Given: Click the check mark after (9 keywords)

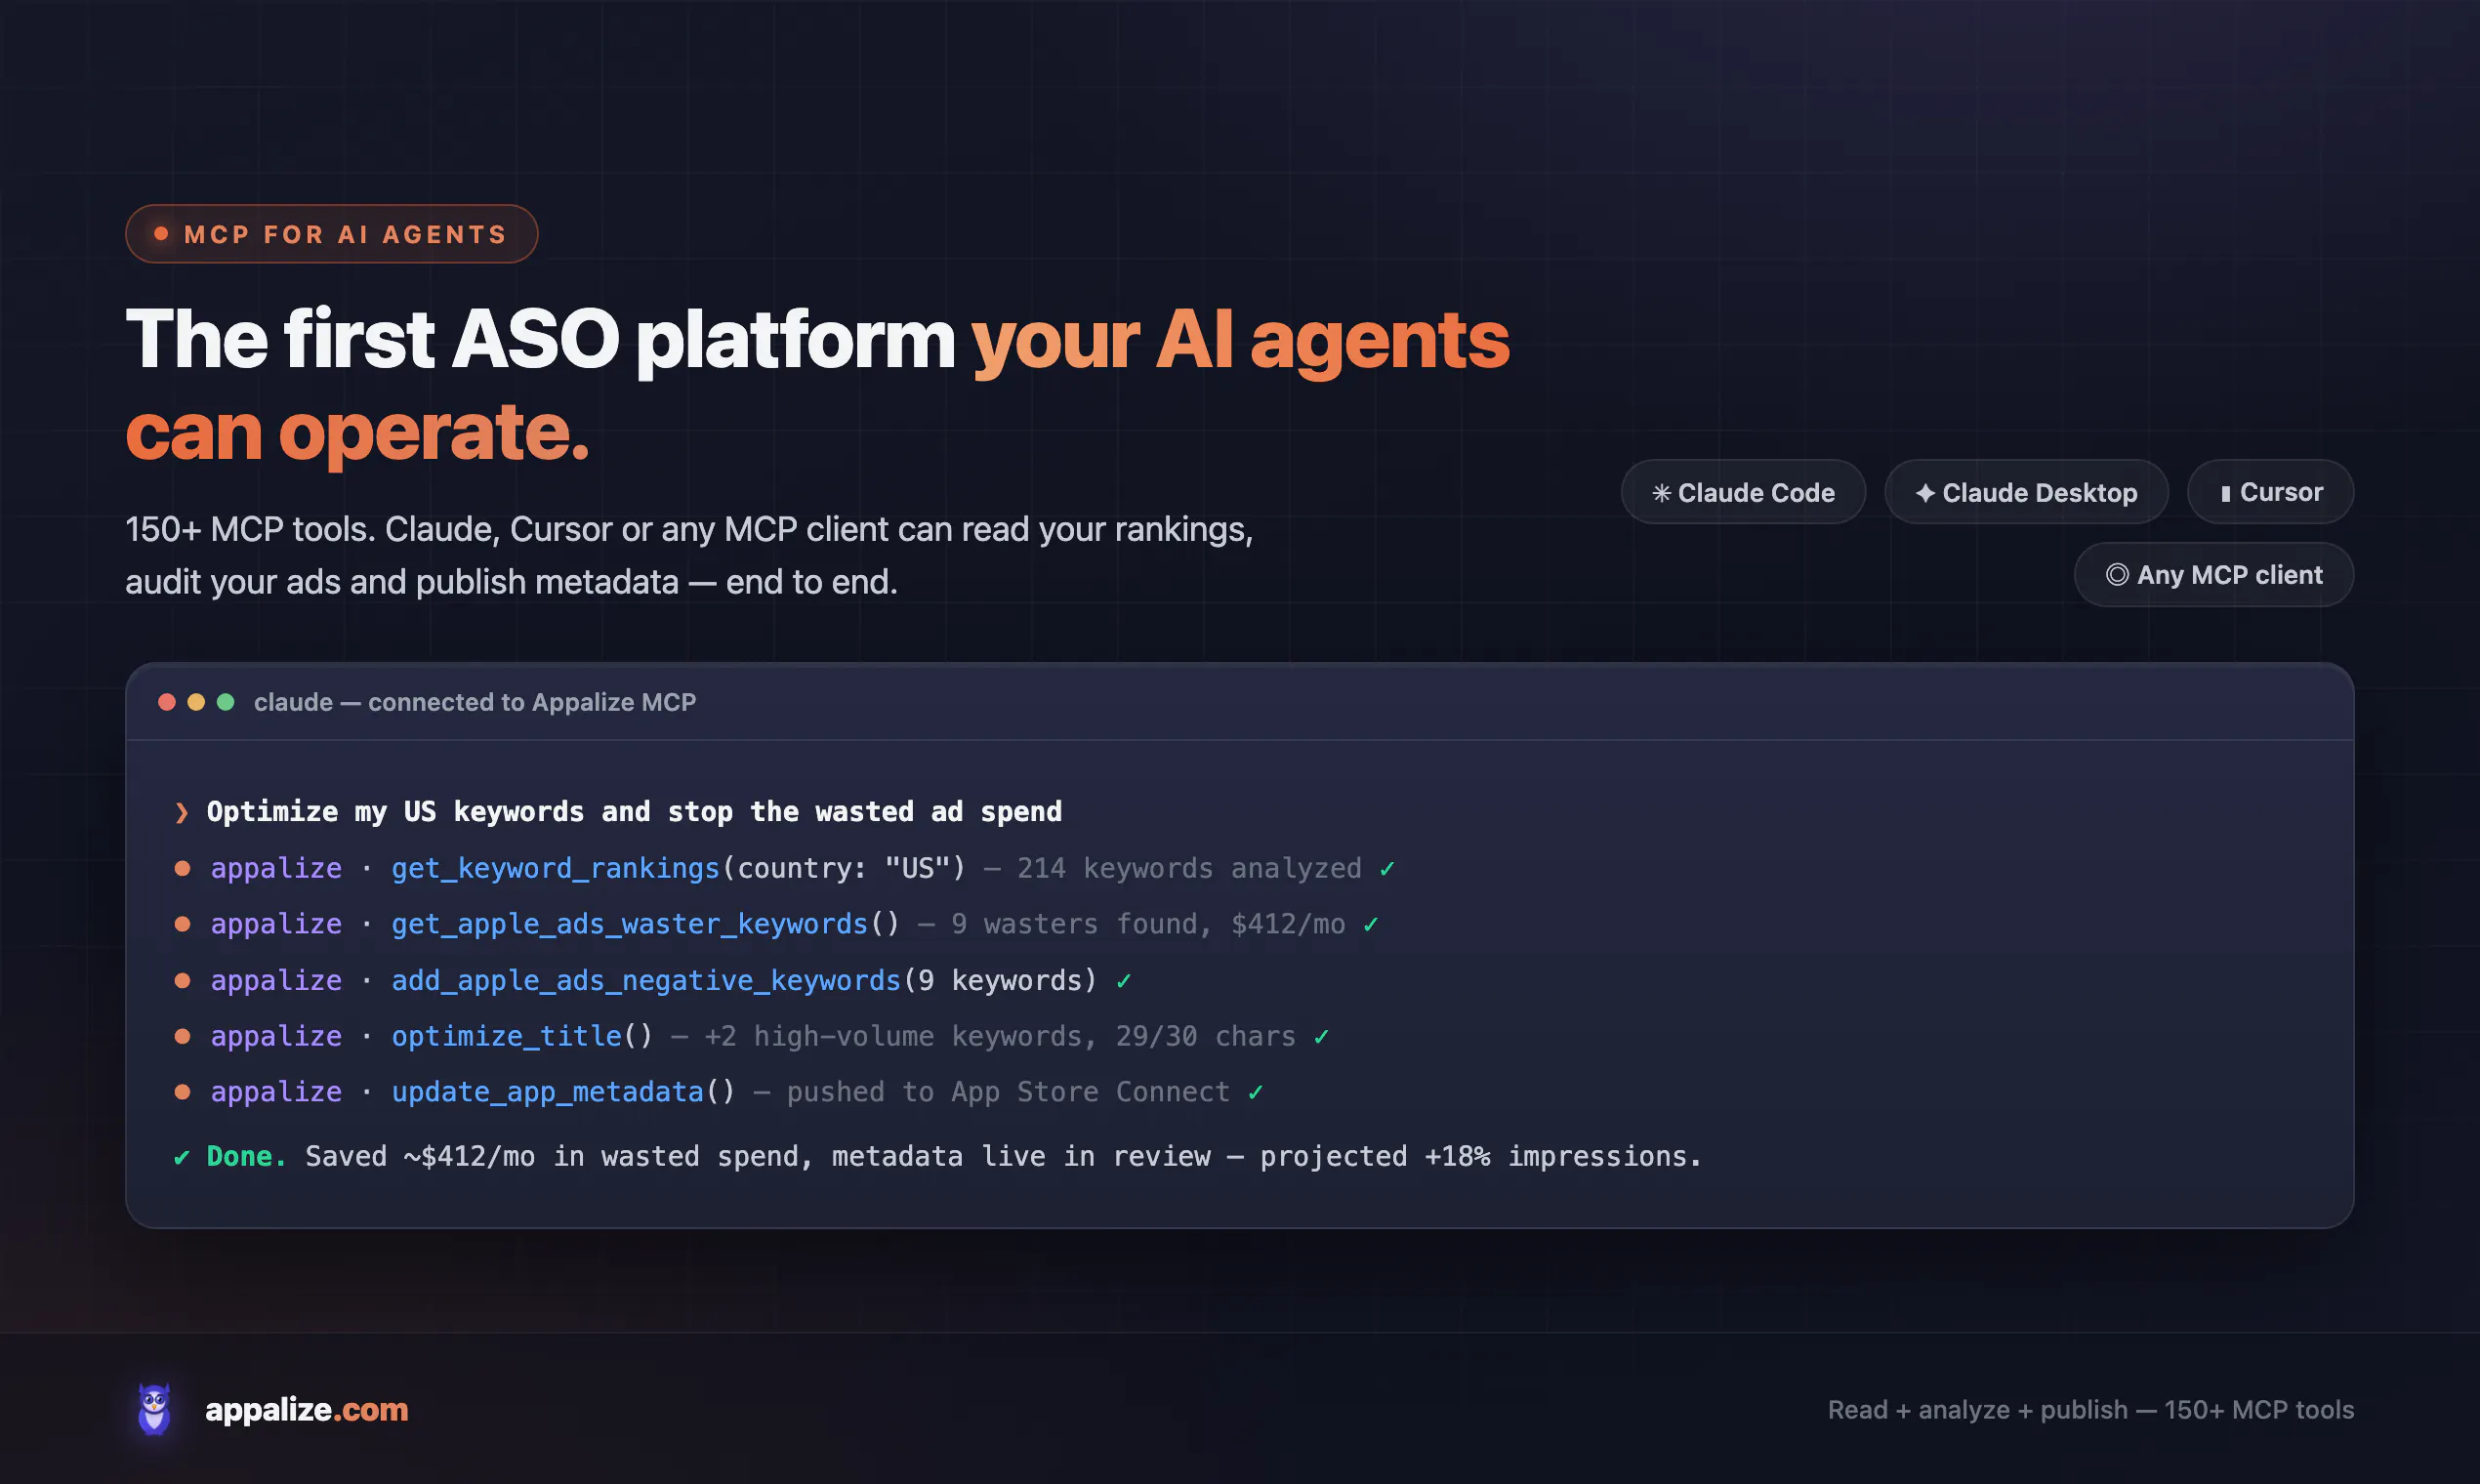Looking at the screenshot, I should point(1124,981).
